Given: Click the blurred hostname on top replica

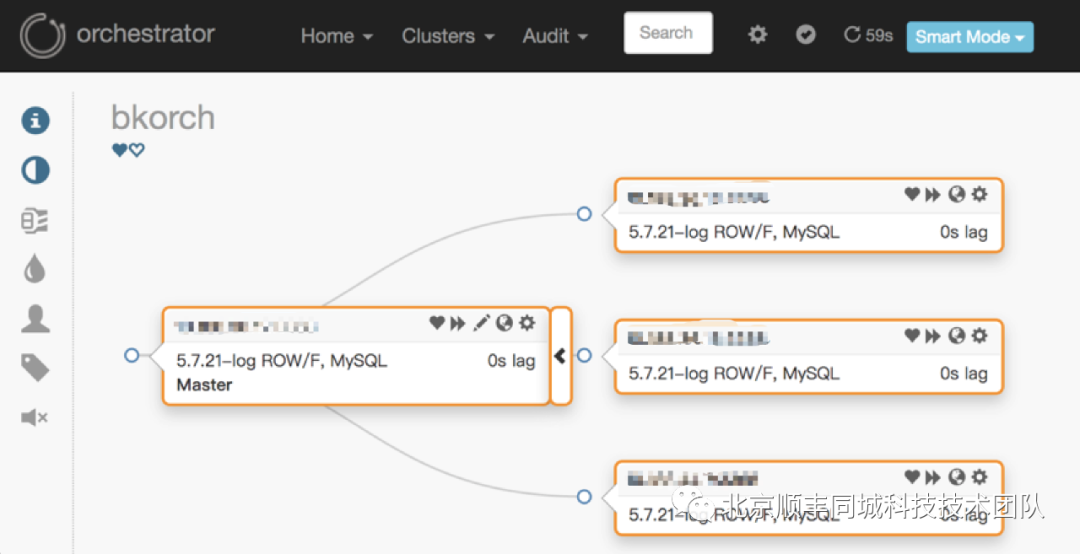Looking at the screenshot, I should (698, 198).
